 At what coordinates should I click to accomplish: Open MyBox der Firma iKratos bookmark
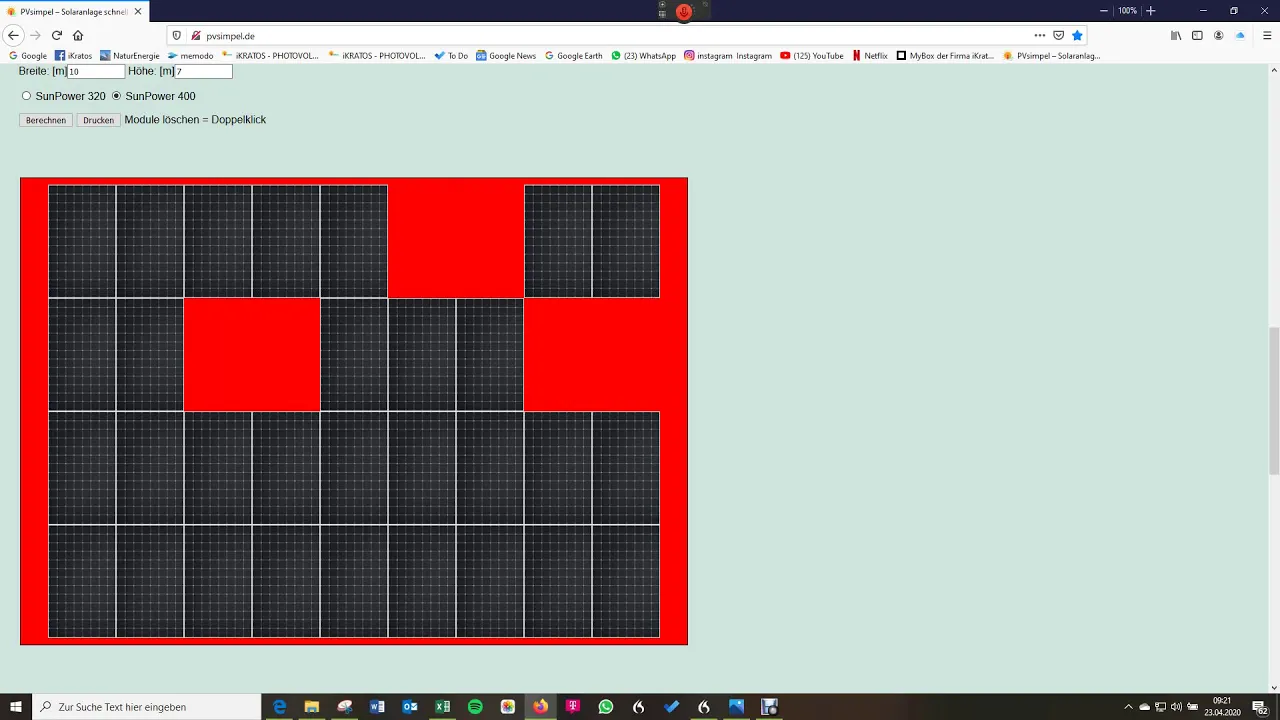click(945, 56)
